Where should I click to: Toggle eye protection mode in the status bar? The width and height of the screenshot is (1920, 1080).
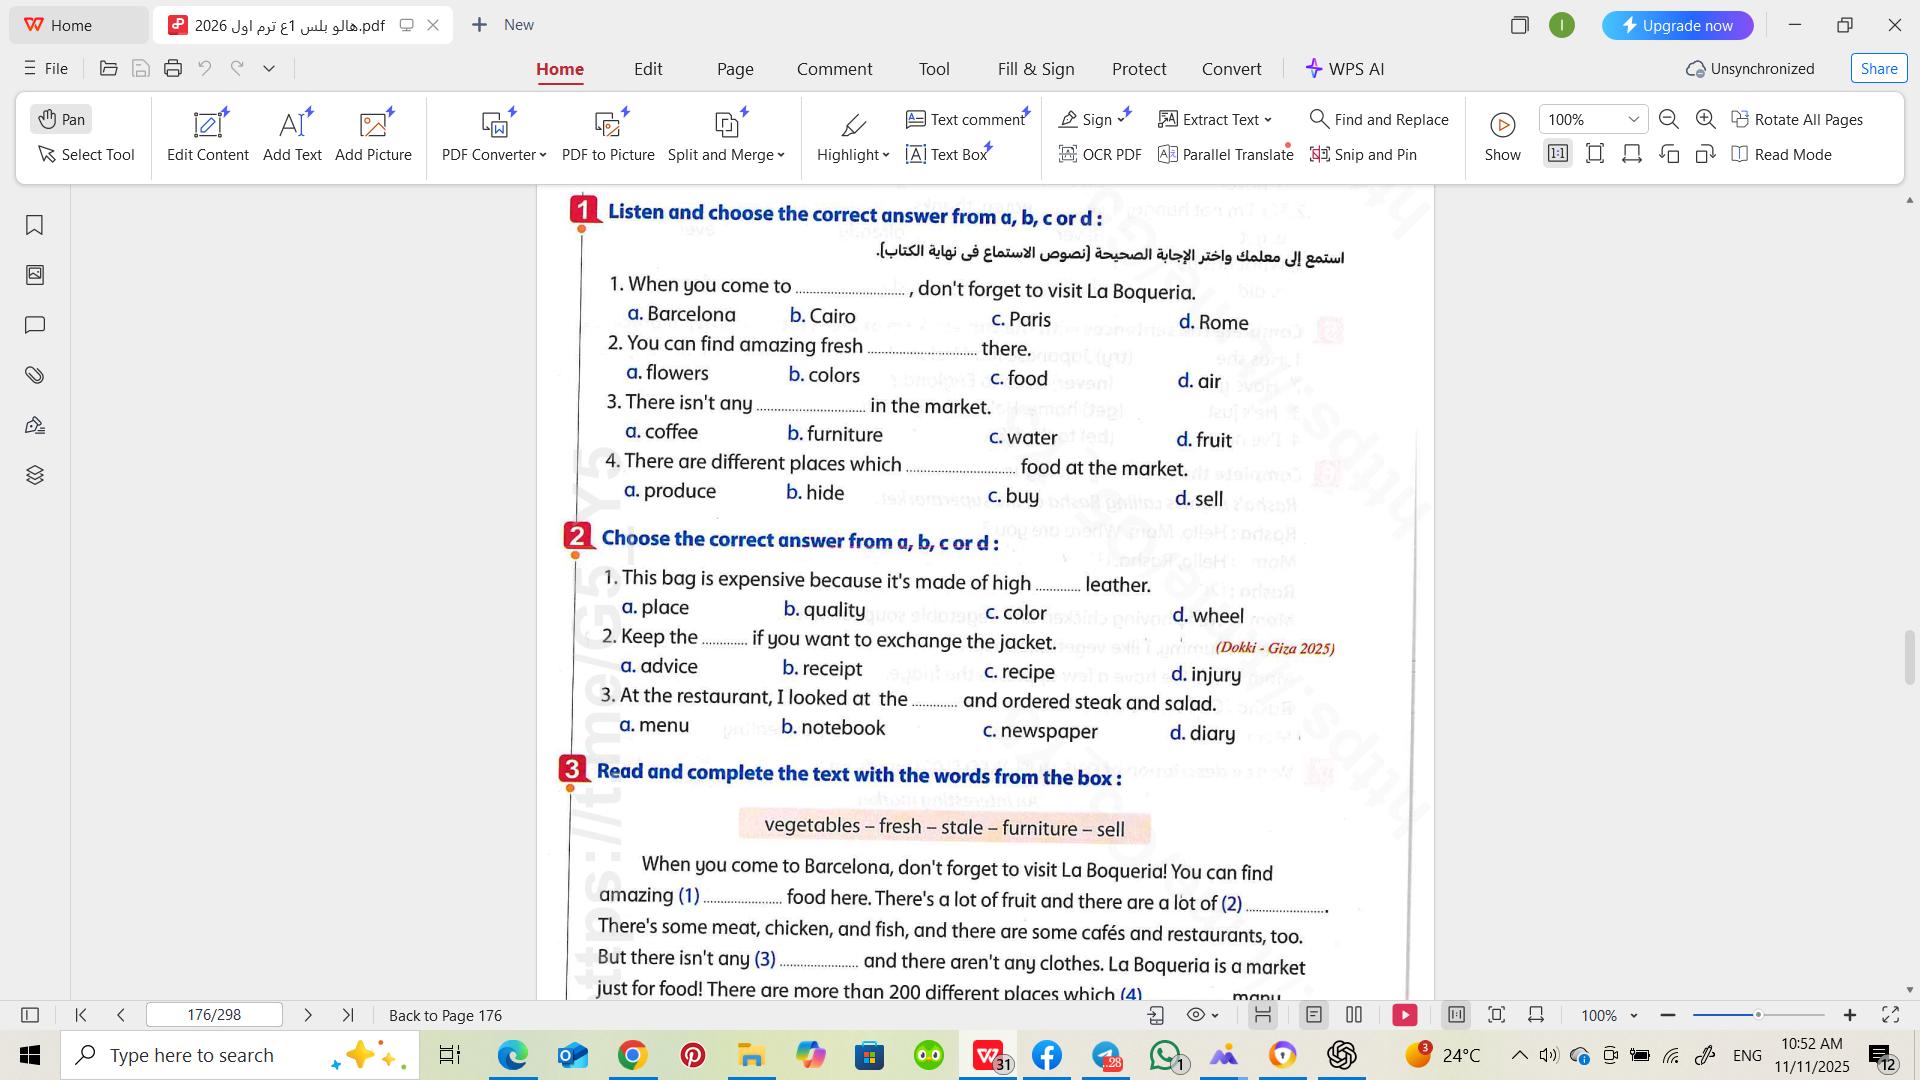[x=1196, y=1015]
